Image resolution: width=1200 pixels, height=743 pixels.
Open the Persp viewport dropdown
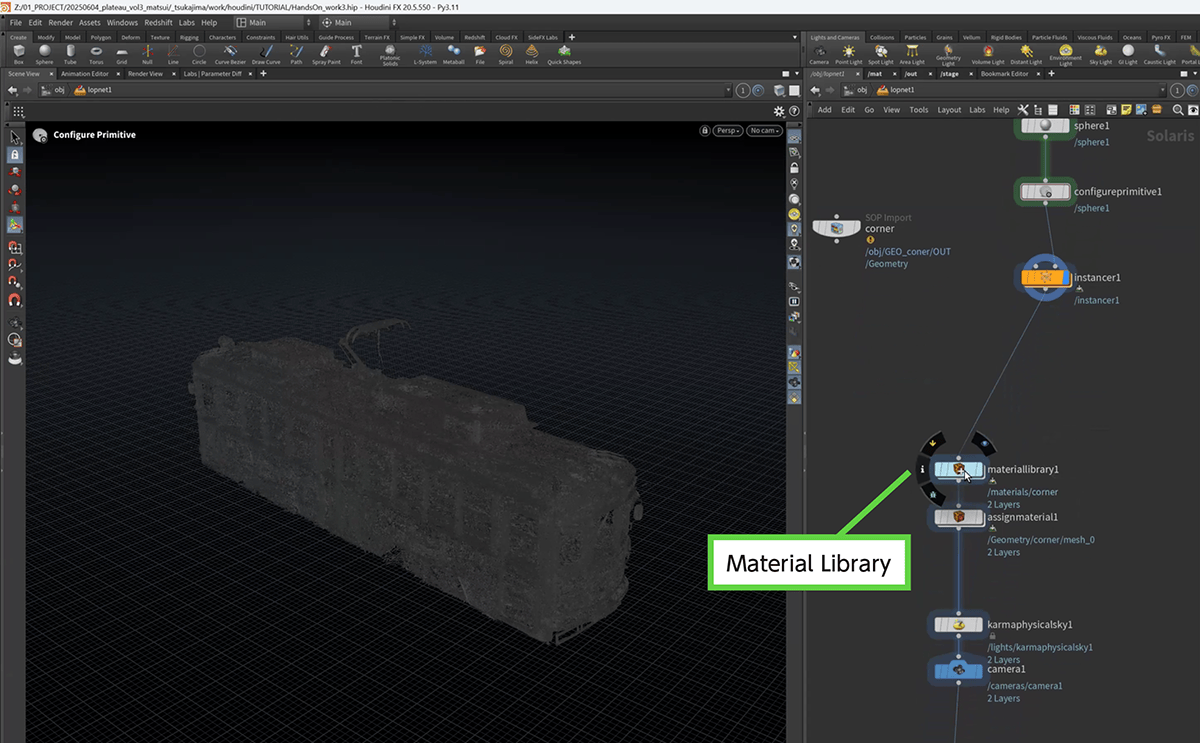point(728,131)
